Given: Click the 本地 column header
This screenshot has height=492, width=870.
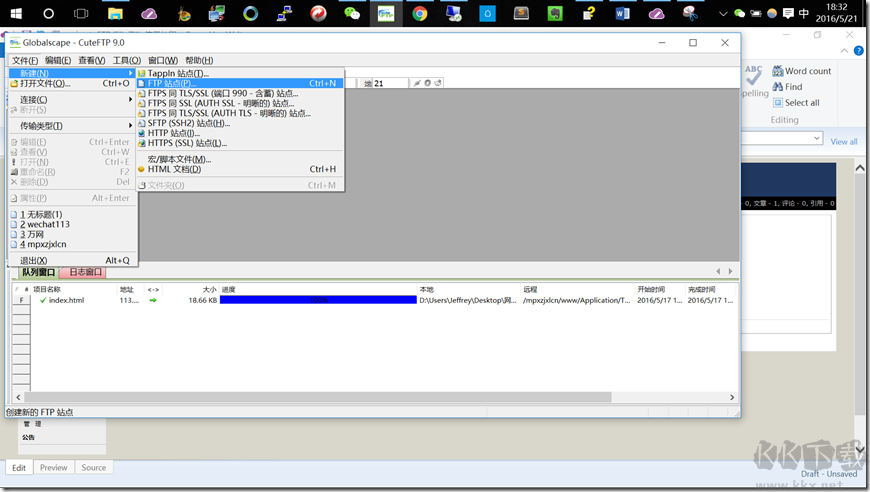Looking at the screenshot, I should [469, 290].
